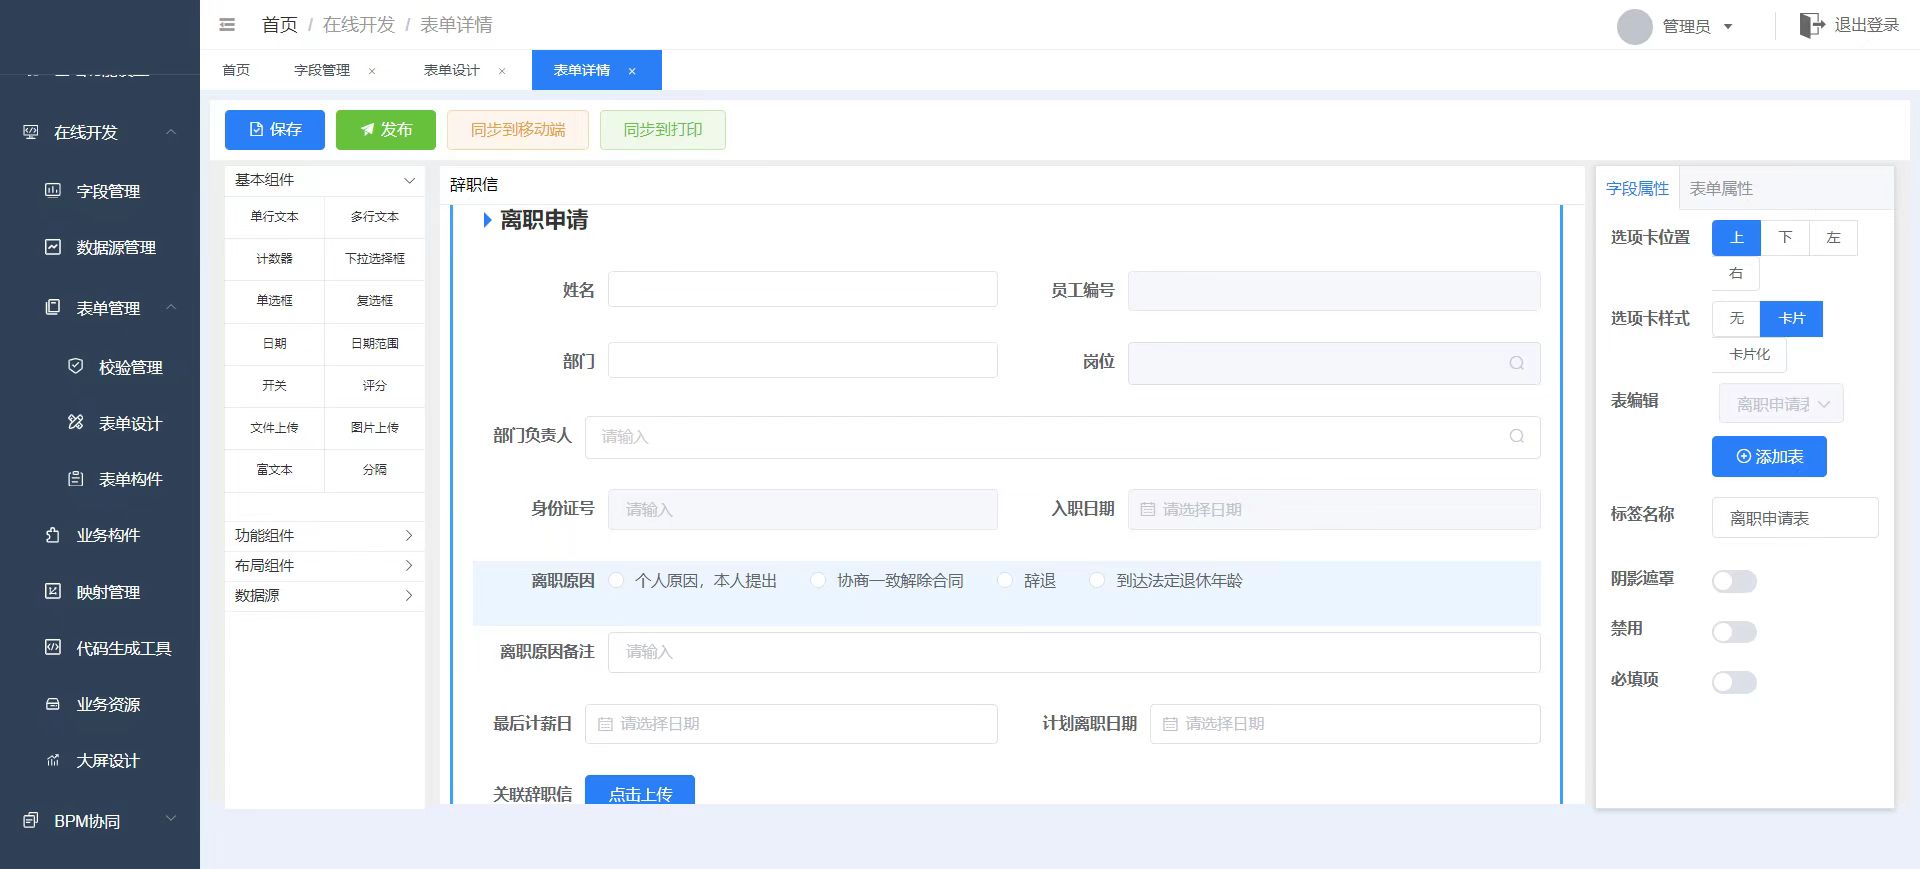Click the 在线开发 monitor icon
This screenshot has width=1920, height=869.
(31, 132)
